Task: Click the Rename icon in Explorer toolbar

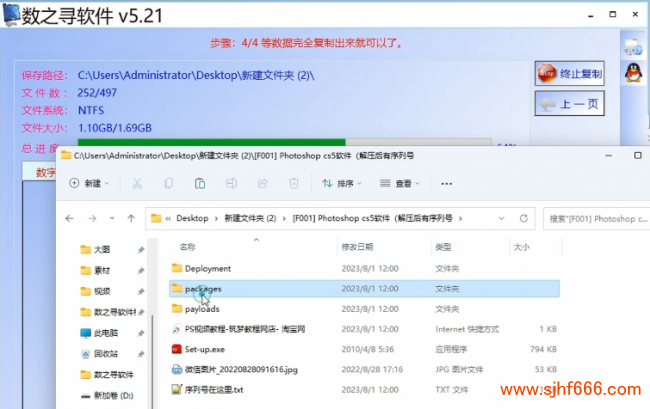Action: [x=231, y=184]
